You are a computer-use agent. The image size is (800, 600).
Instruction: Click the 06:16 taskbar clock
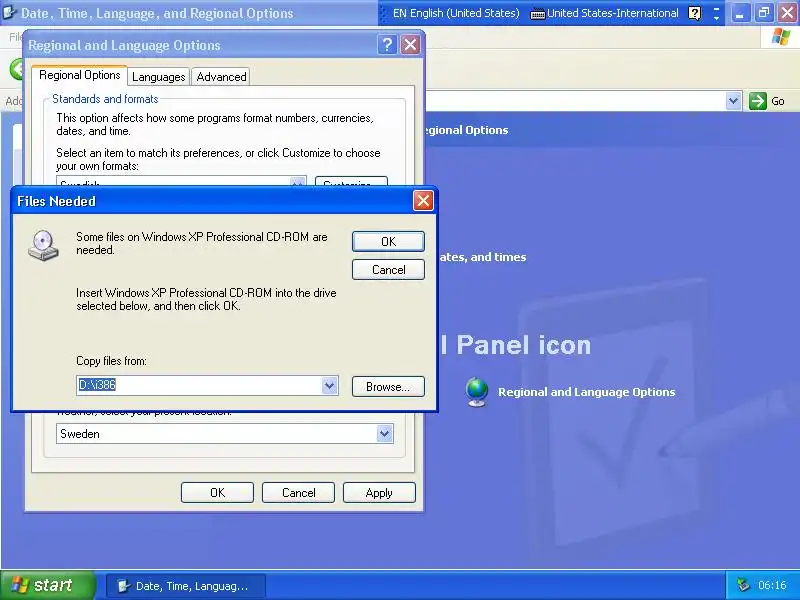click(x=772, y=585)
